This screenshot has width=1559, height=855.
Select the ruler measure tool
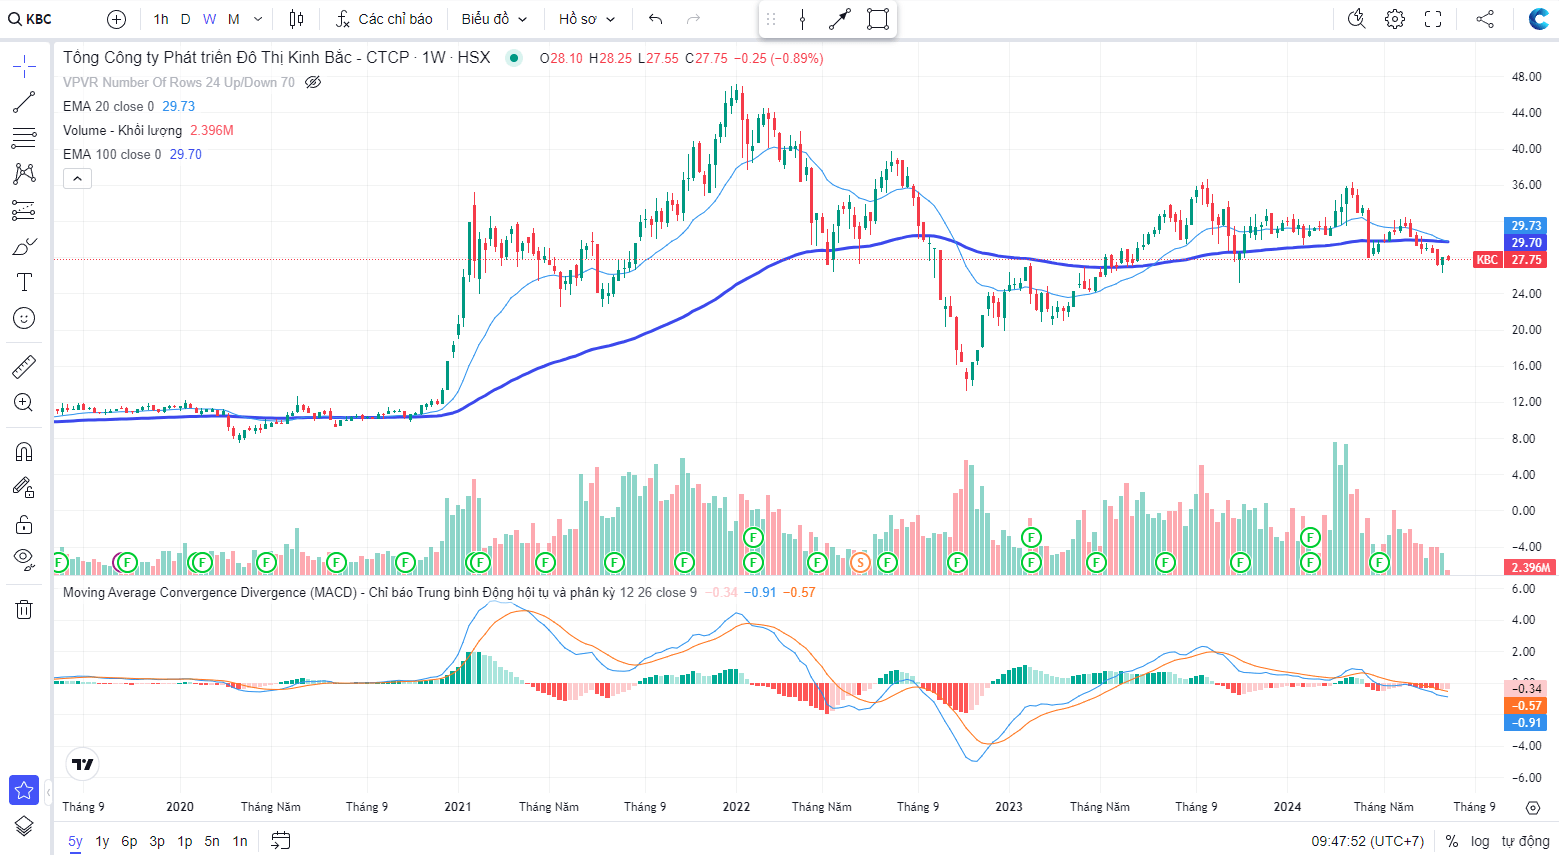tap(24, 367)
